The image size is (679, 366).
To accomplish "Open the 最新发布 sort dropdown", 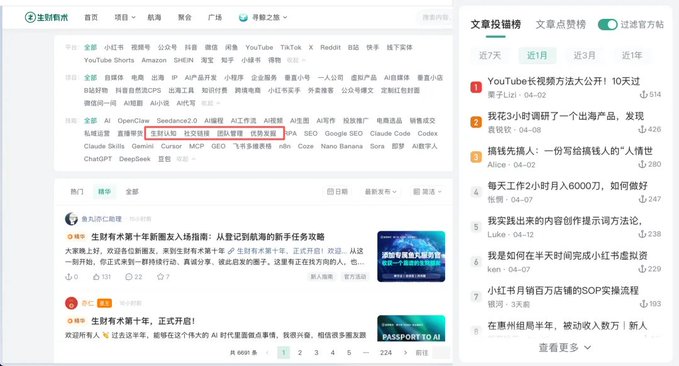I will (381, 191).
